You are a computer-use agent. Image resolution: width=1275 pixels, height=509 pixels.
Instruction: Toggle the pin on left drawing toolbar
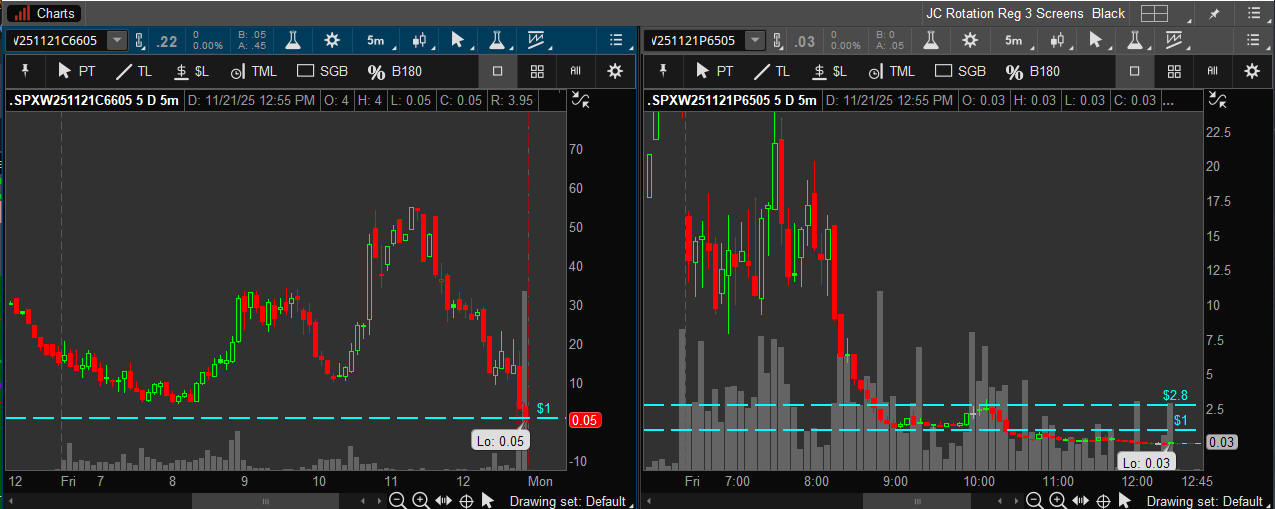click(x=26, y=71)
